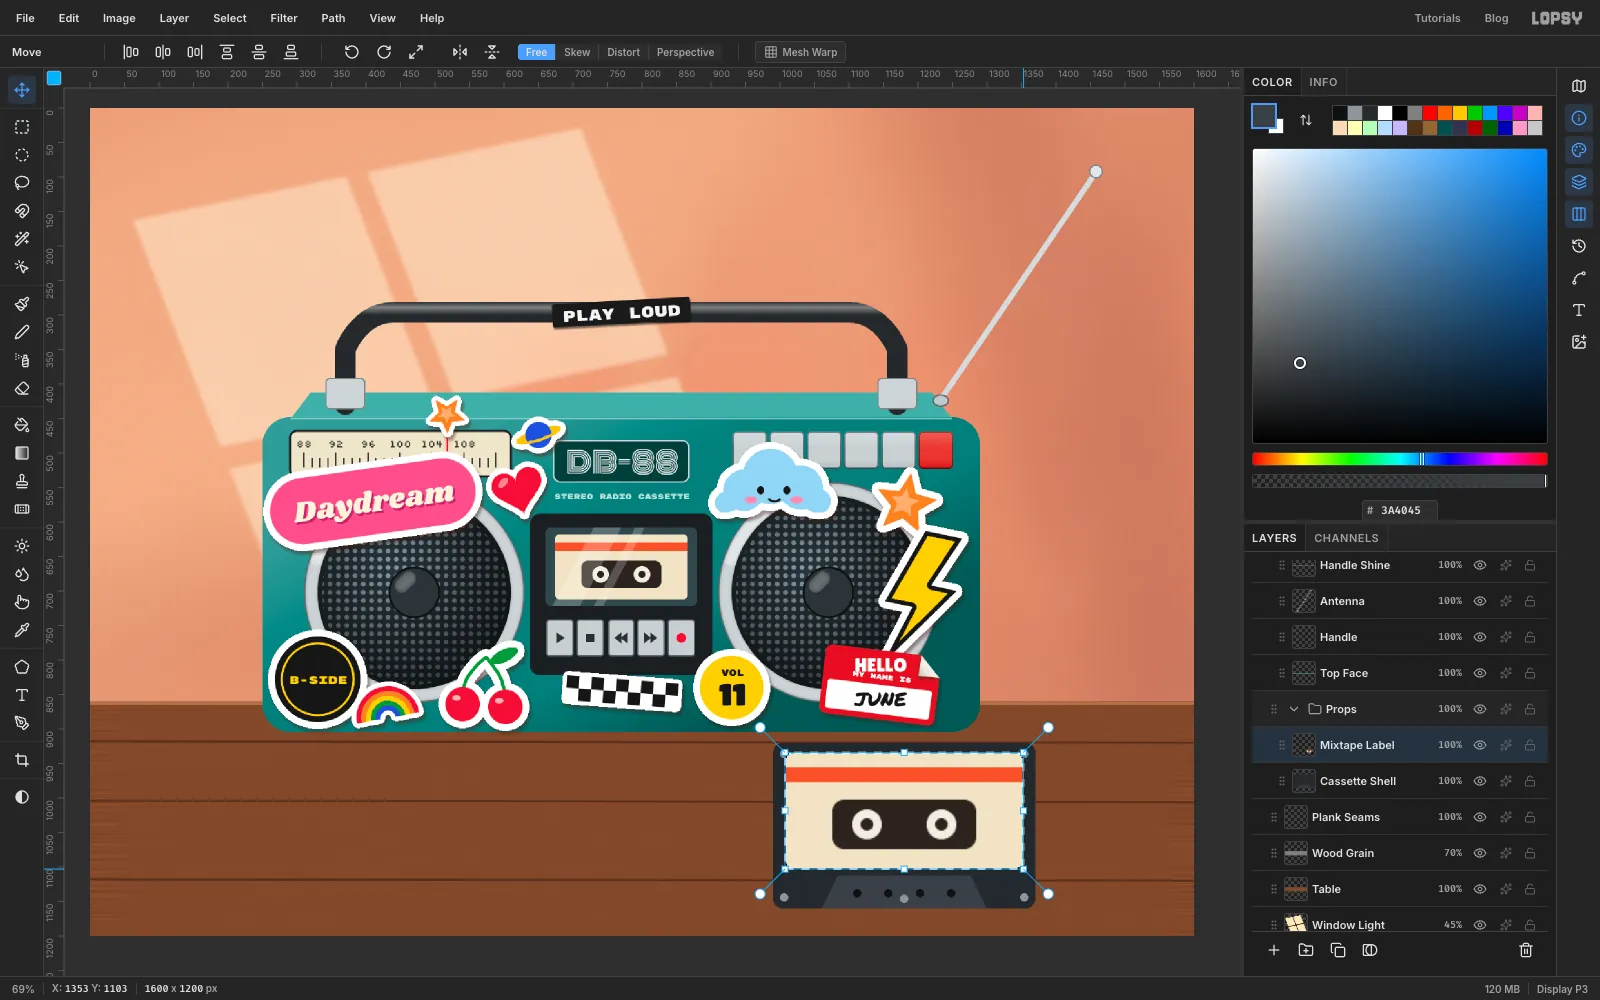Select the Table layer
This screenshot has height=1000, width=1600.
click(1399, 889)
